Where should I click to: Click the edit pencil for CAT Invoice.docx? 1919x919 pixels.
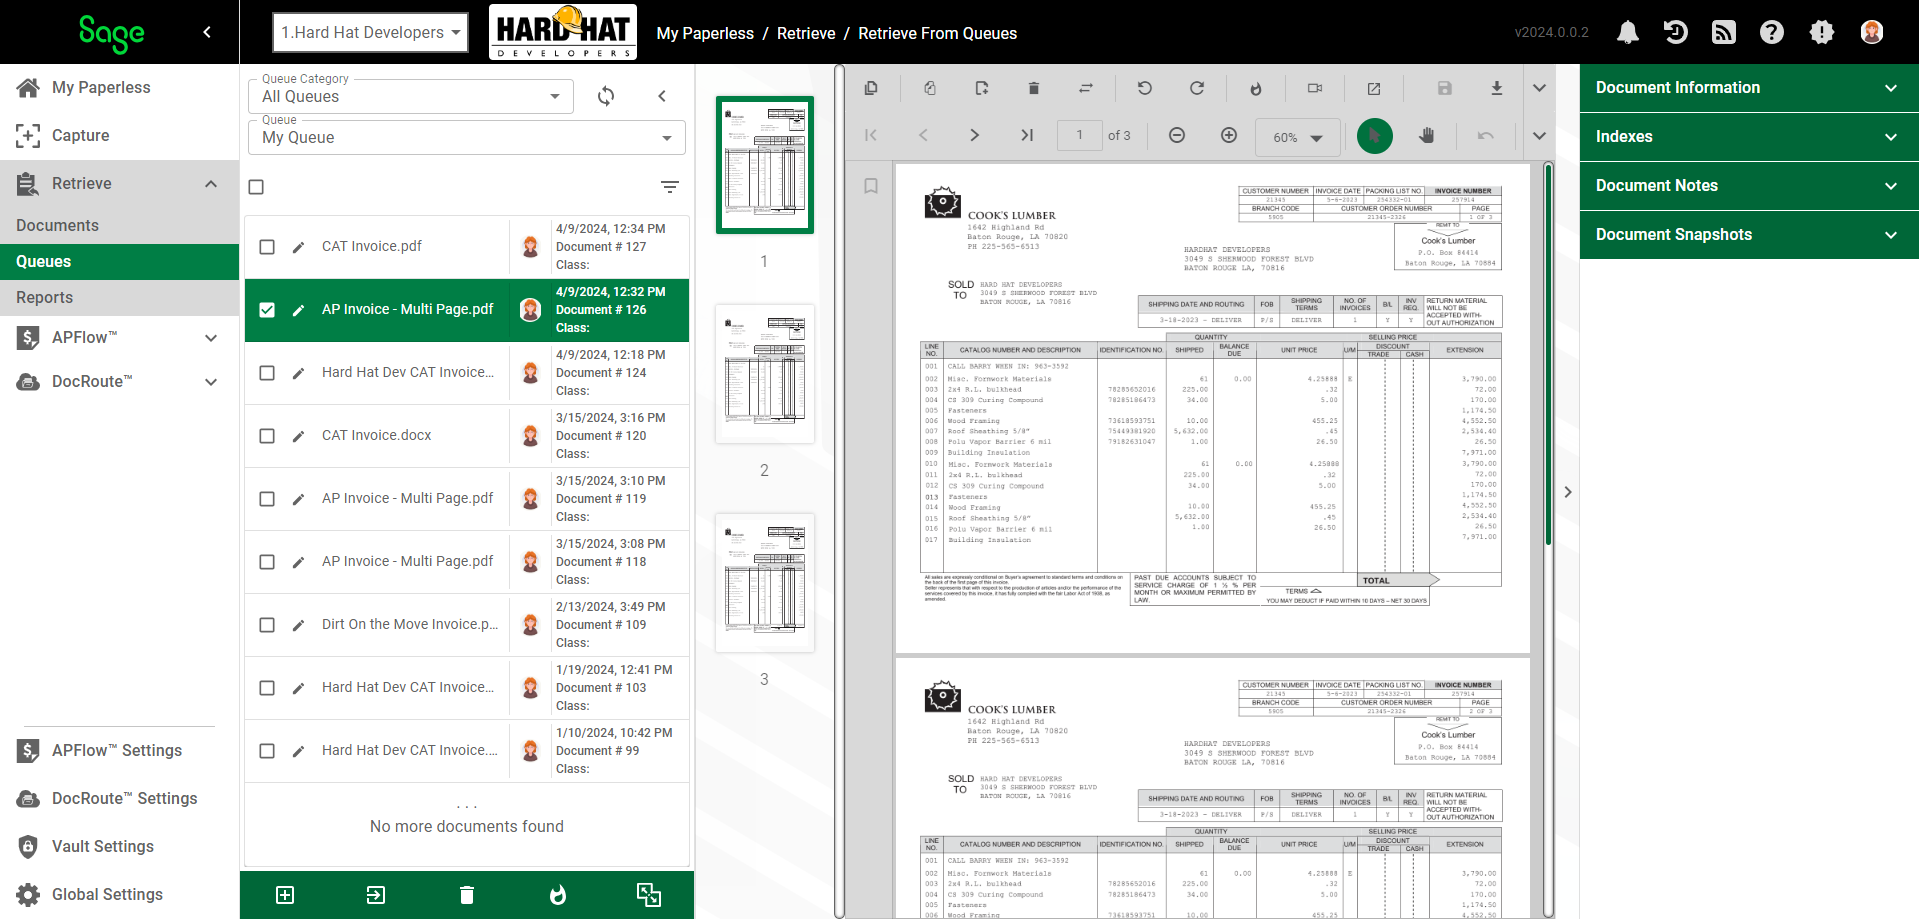click(x=298, y=436)
